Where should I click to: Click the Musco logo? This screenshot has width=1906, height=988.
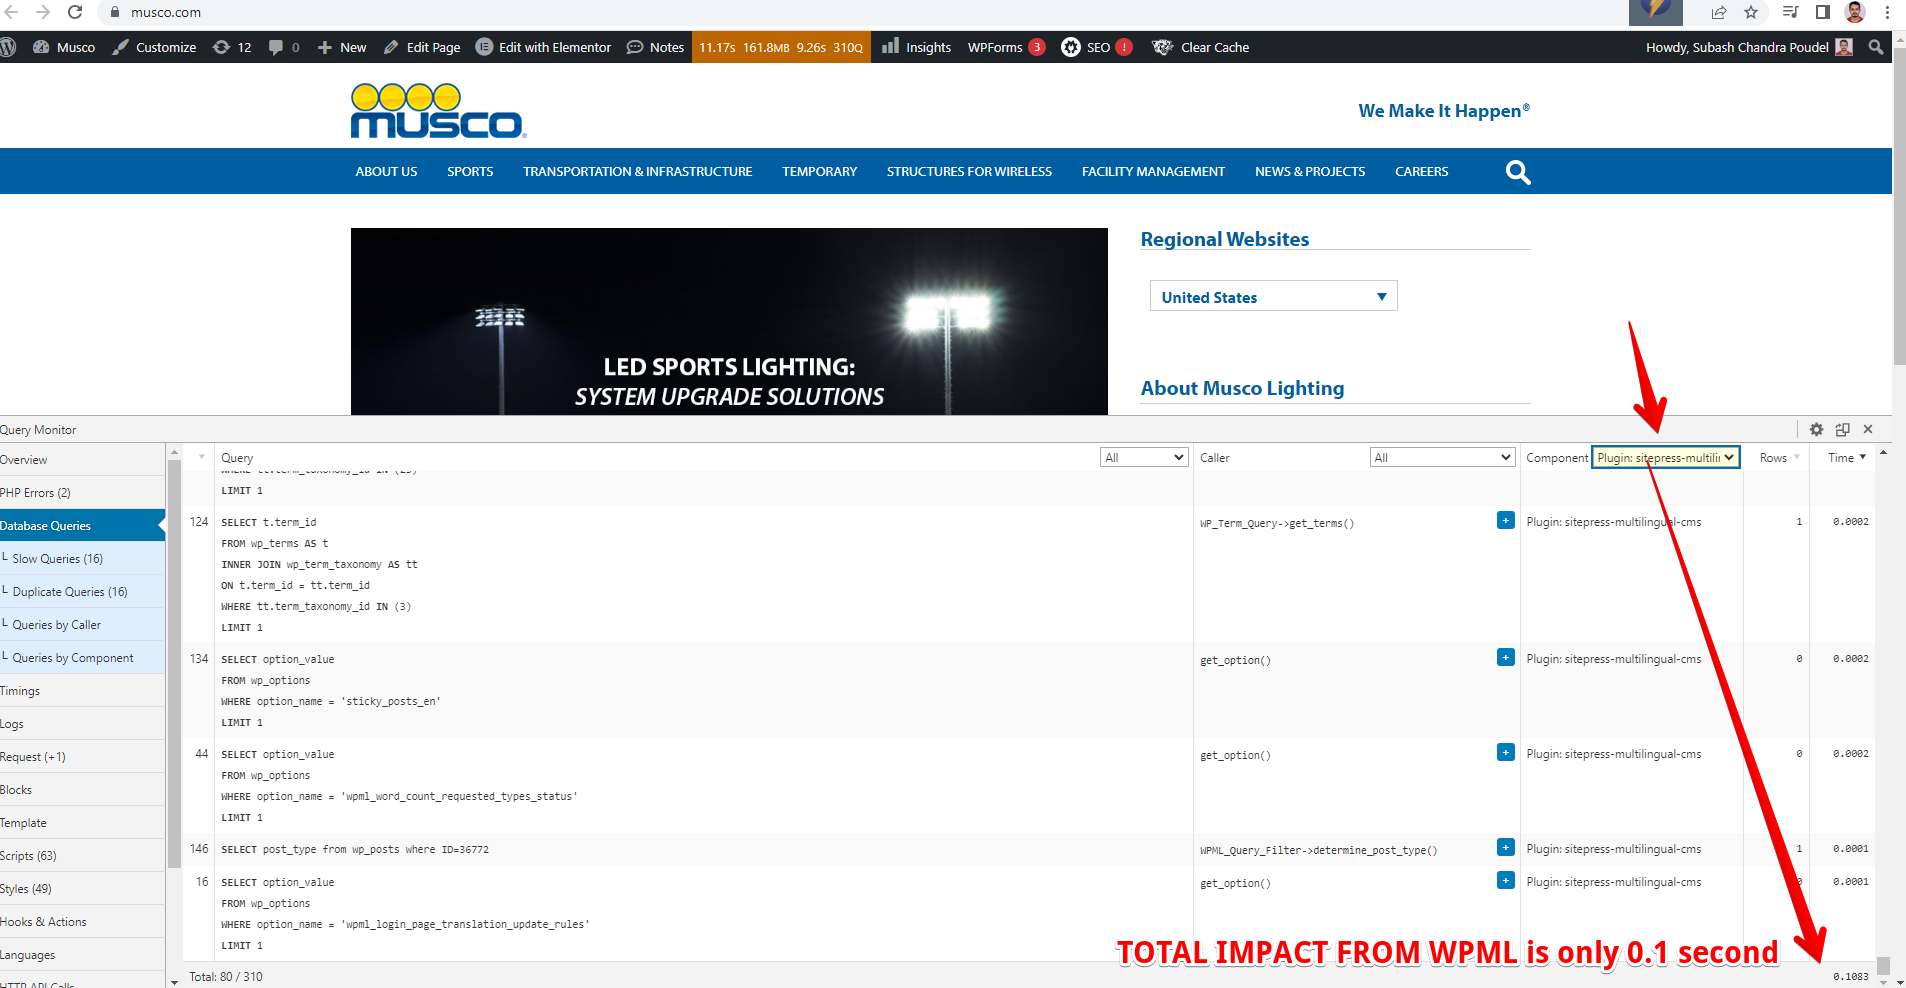click(438, 111)
